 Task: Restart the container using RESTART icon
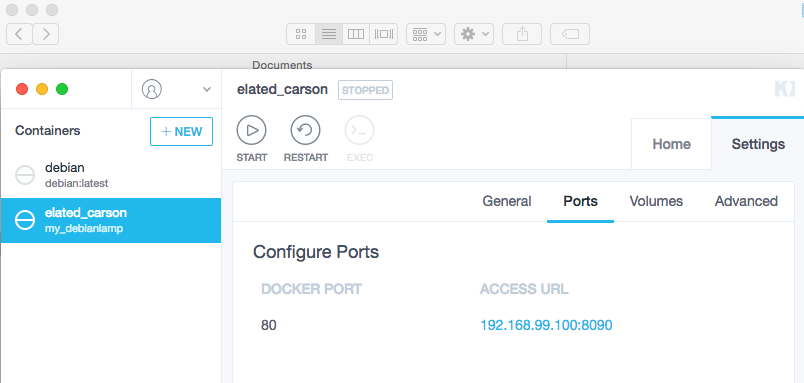tap(306, 131)
